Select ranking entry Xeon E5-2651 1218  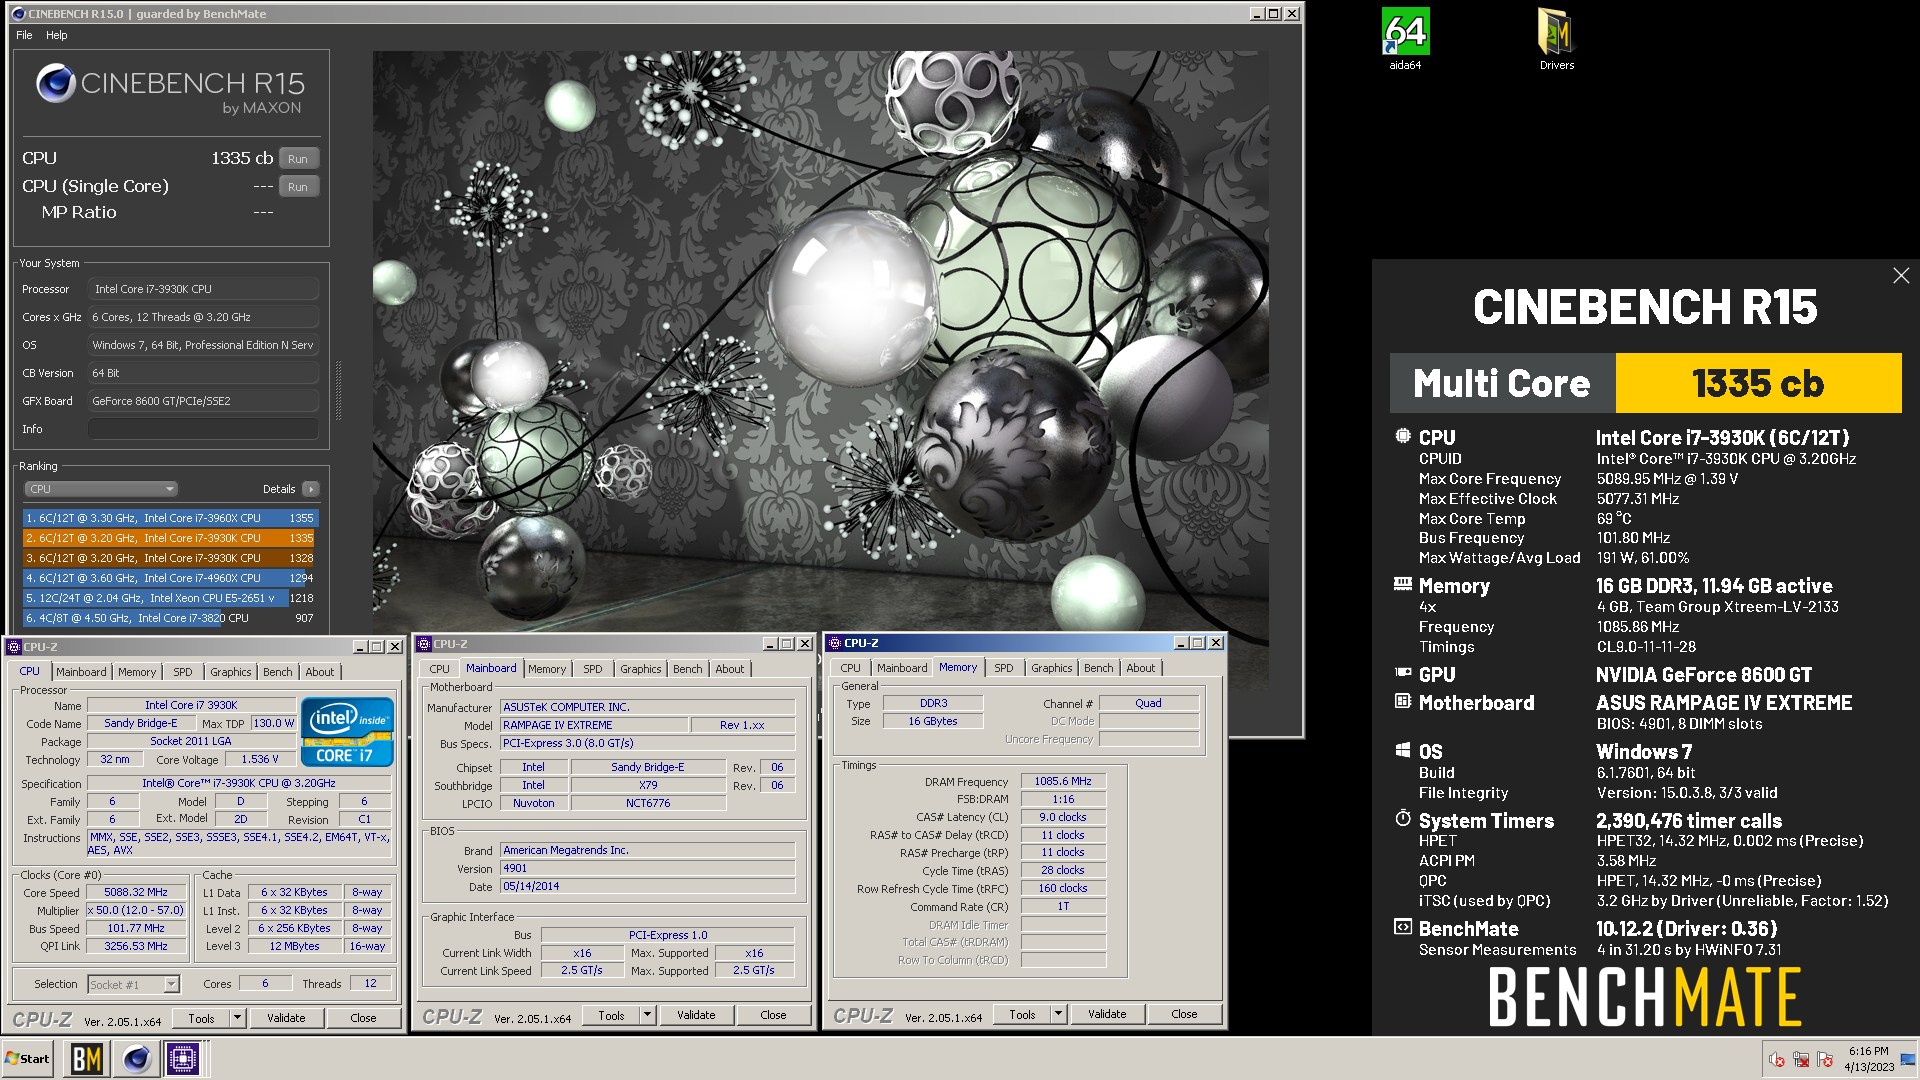(x=169, y=598)
